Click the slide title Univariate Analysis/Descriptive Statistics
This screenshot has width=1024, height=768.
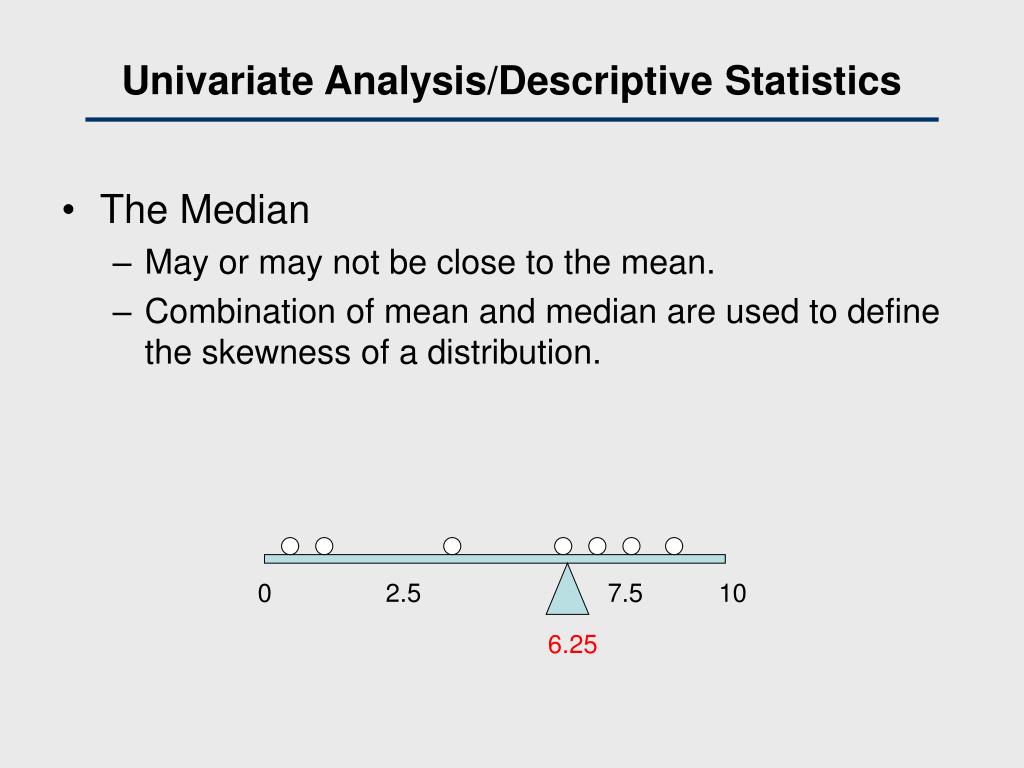coord(511,81)
